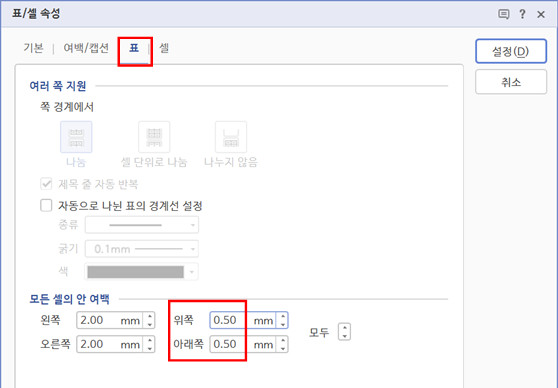Switch to the 셀 tab
Screen dimensions: 558x388
click(164, 48)
